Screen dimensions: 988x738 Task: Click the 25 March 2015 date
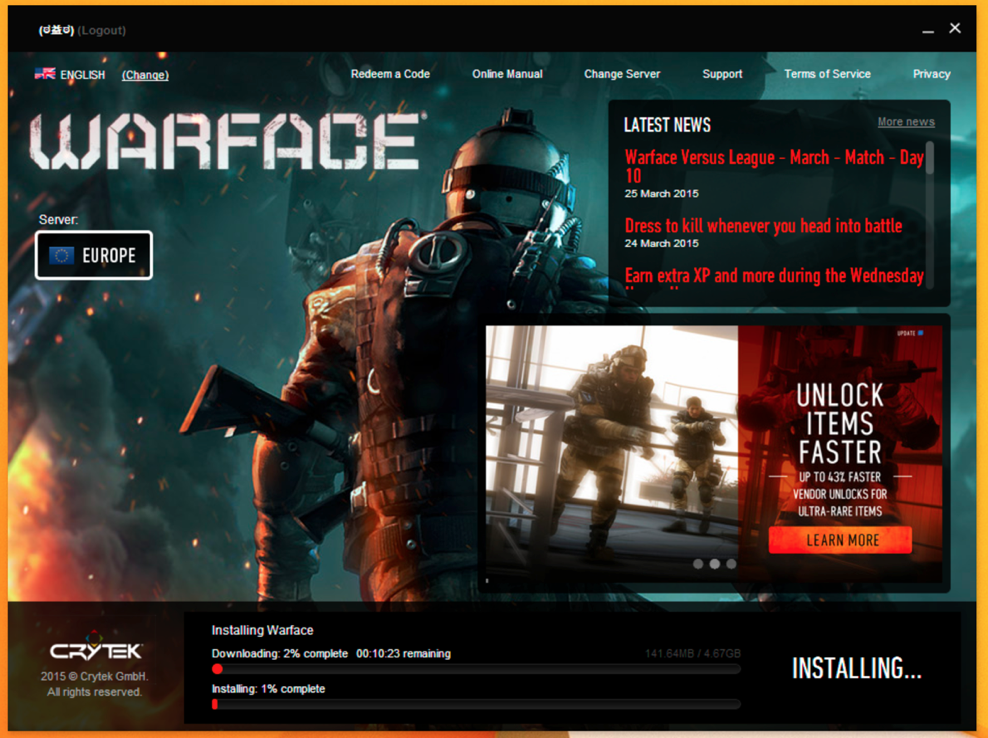point(661,193)
